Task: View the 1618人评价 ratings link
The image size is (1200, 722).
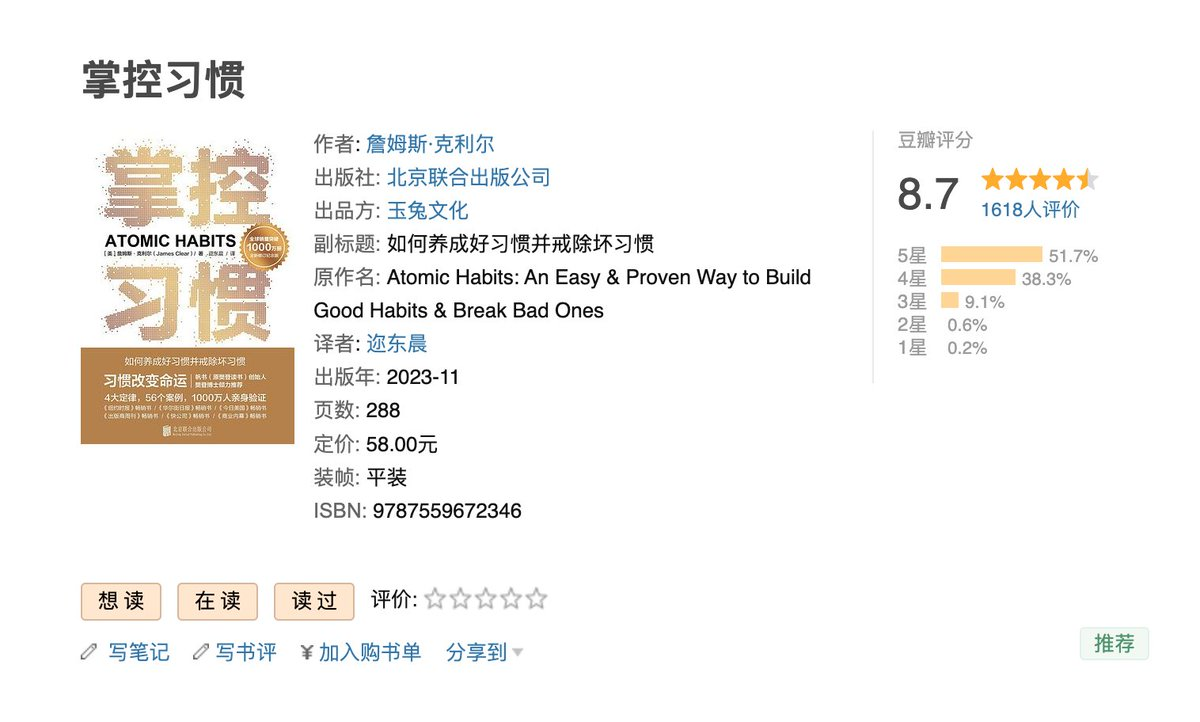Action: (1030, 210)
